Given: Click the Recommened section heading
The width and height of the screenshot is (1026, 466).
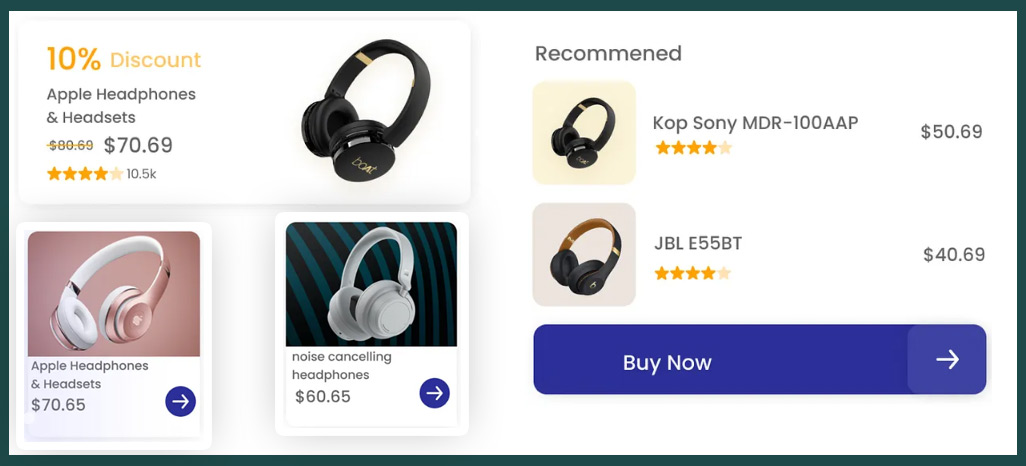Looking at the screenshot, I should [x=608, y=53].
